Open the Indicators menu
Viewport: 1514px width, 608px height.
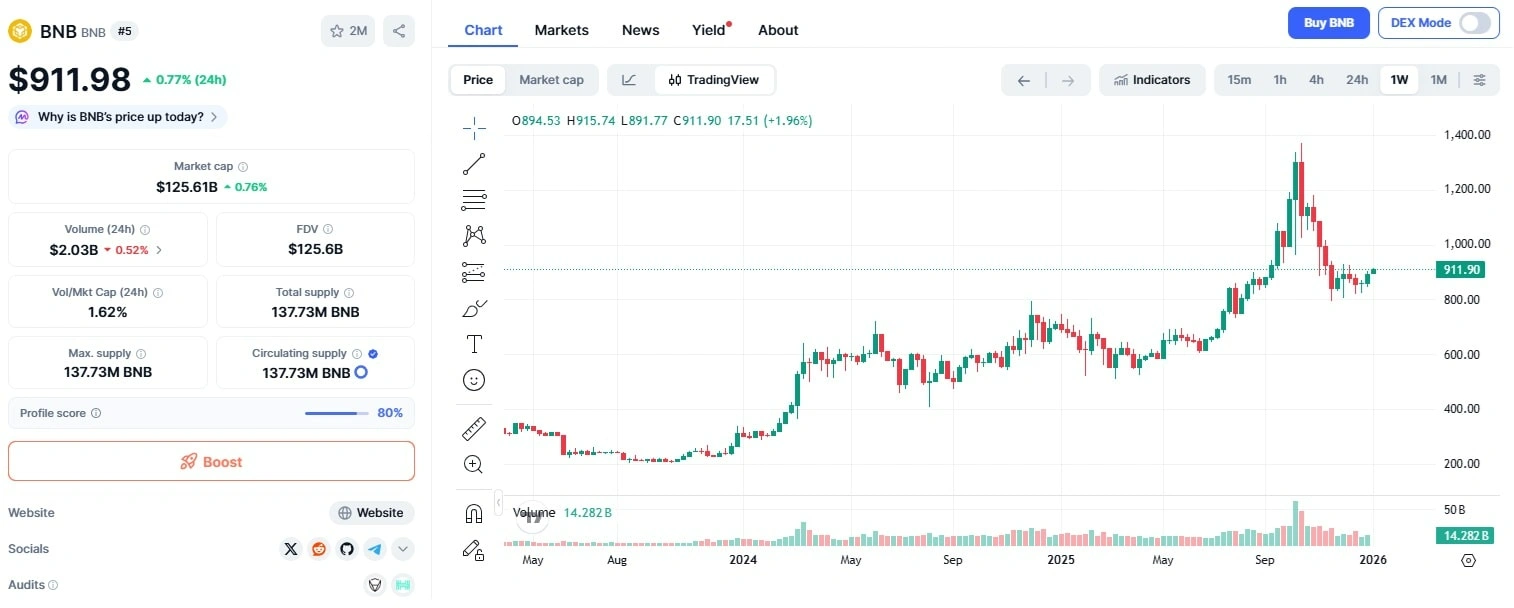1151,80
